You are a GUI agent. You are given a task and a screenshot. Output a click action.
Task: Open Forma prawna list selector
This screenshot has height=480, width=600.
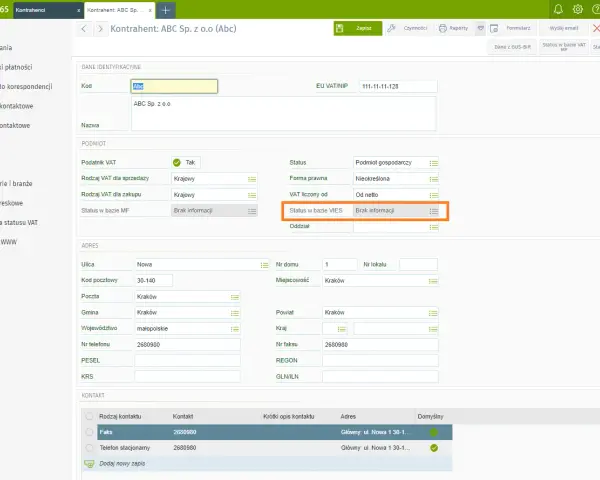[434, 179]
